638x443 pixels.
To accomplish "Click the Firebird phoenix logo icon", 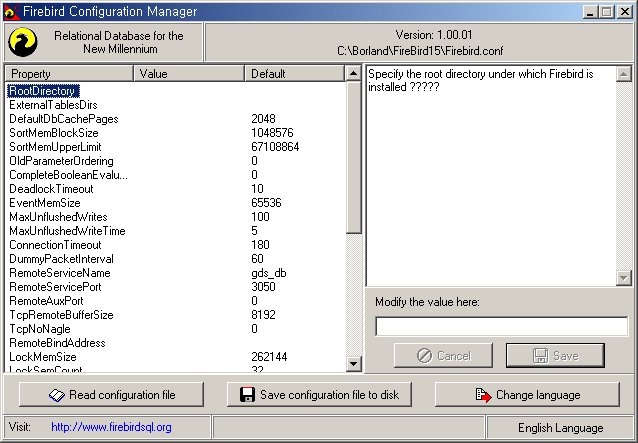I will (x=23, y=42).
